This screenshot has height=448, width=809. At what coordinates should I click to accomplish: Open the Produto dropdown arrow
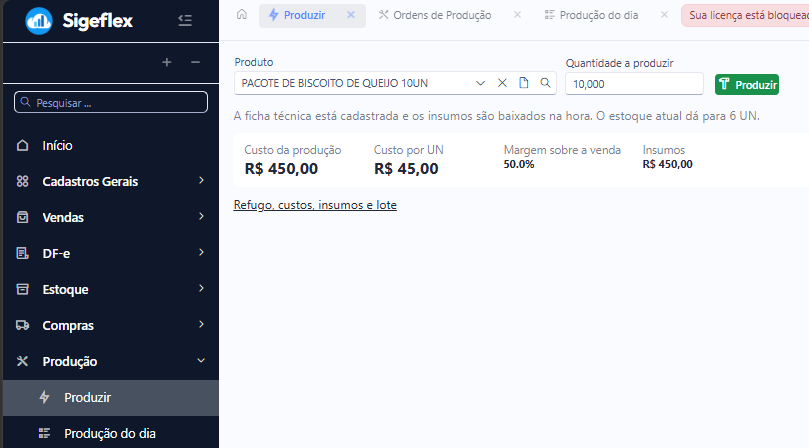(480, 83)
